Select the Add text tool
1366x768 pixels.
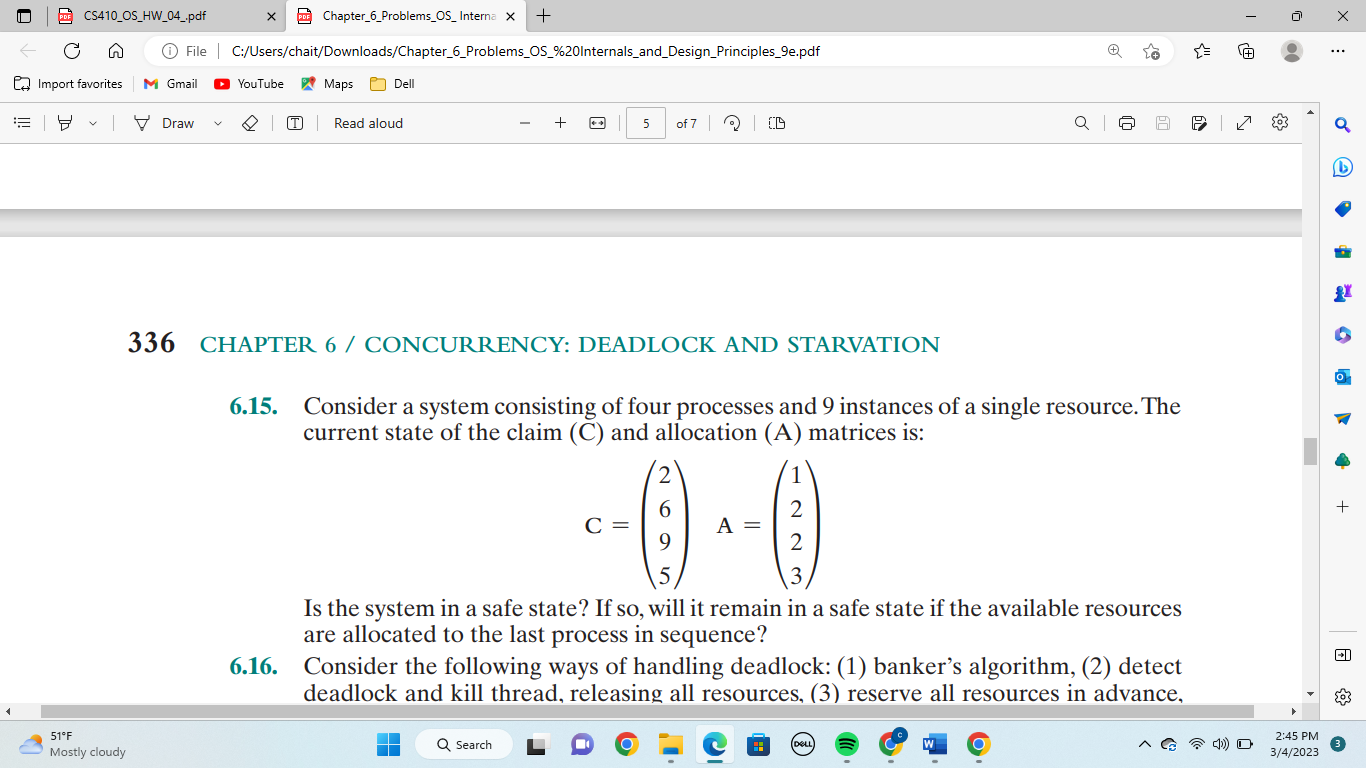click(293, 122)
